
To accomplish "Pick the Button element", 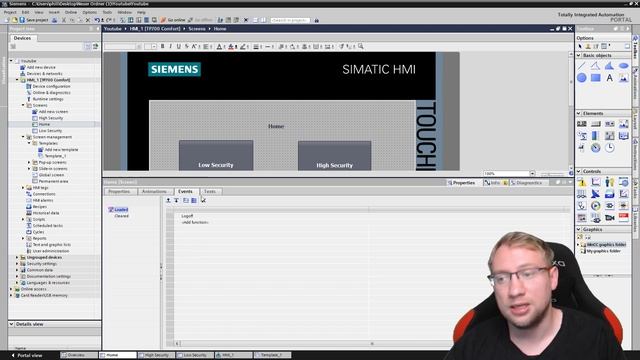I will click(596, 124).
